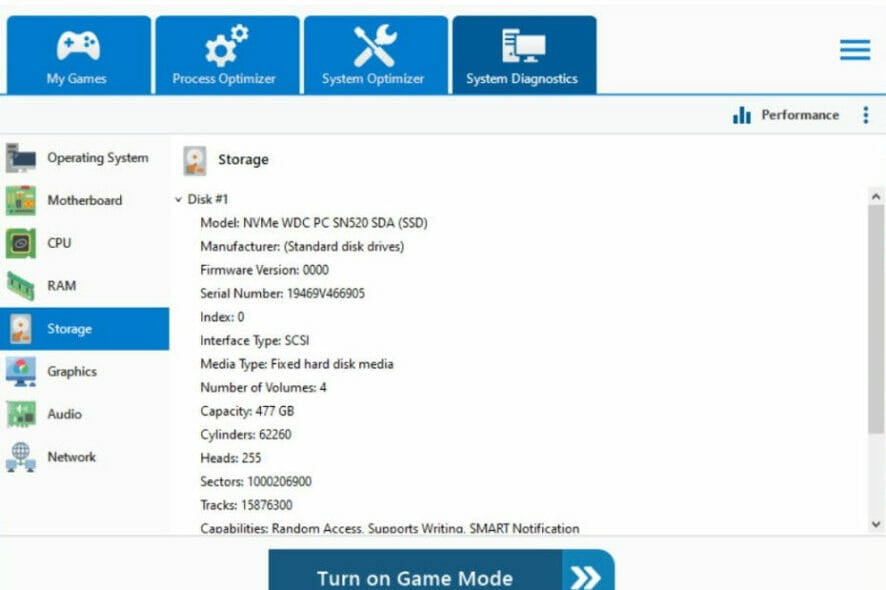The height and width of the screenshot is (590, 886).
Task: Select RAM in sidebar
Action: tap(85, 286)
